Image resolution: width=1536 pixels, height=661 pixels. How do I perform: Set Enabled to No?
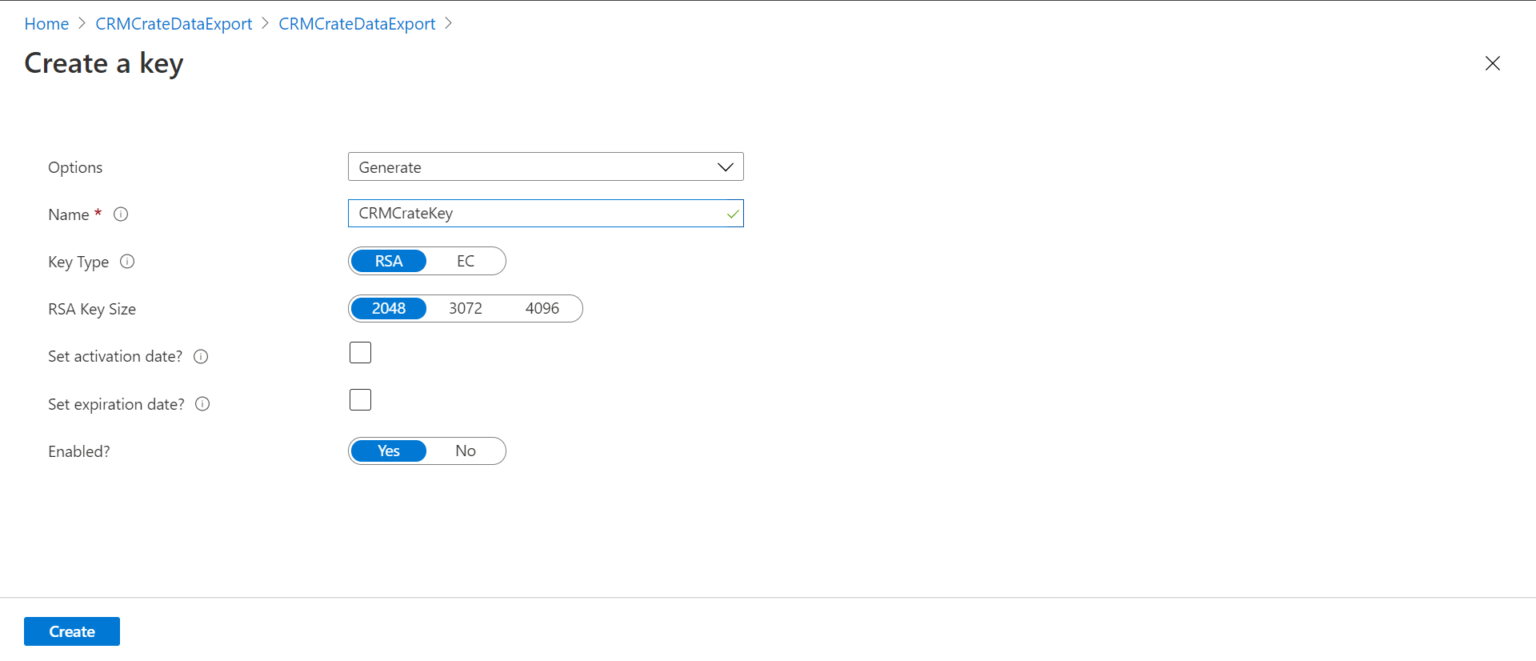tap(465, 450)
